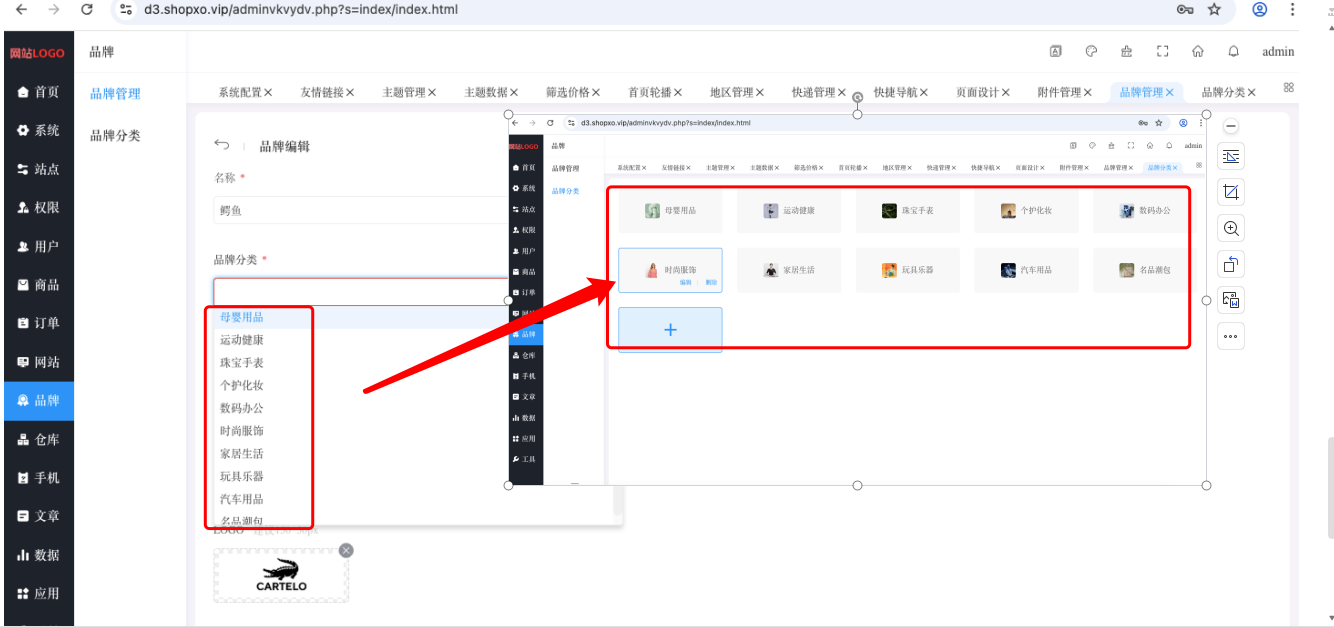Switch to the 品牌分类 tab

click(x=1222, y=92)
